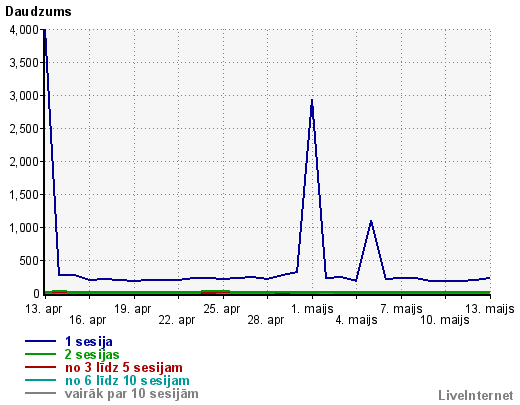Click the red legend line swatch

pos(40,367)
